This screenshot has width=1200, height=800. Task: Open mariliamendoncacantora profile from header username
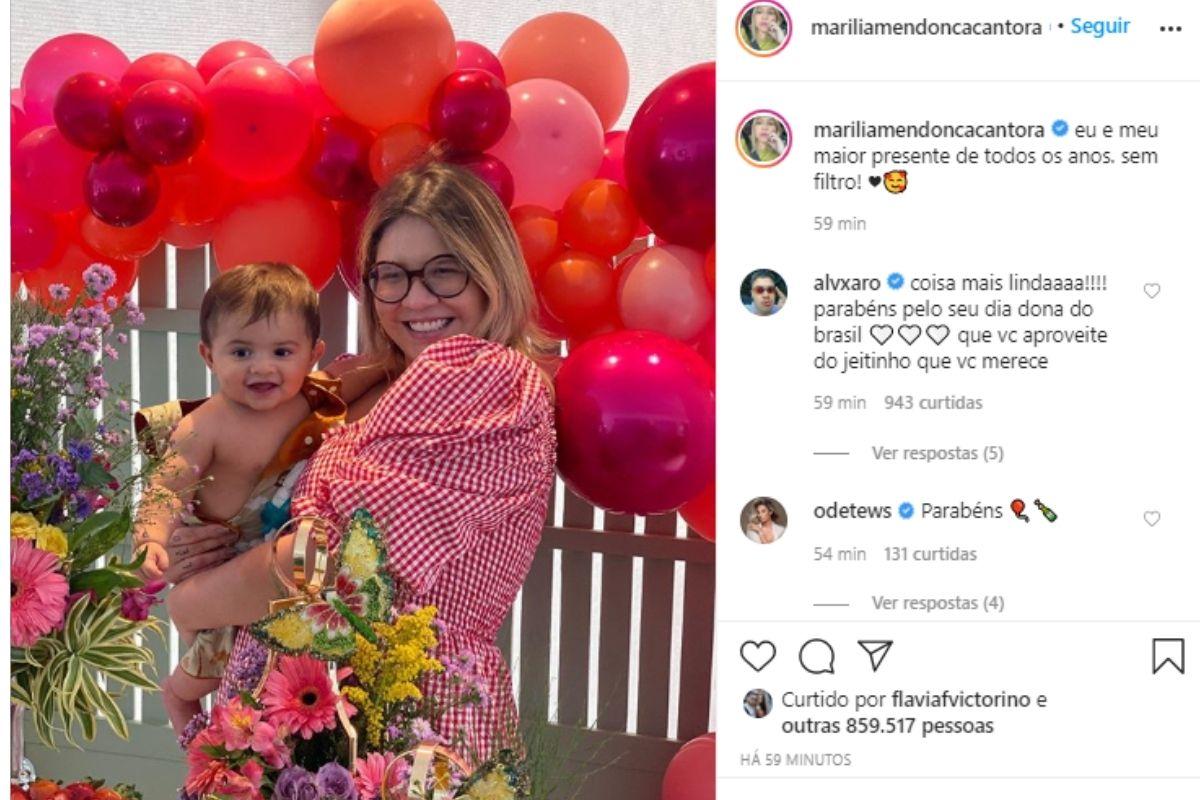tap(927, 28)
